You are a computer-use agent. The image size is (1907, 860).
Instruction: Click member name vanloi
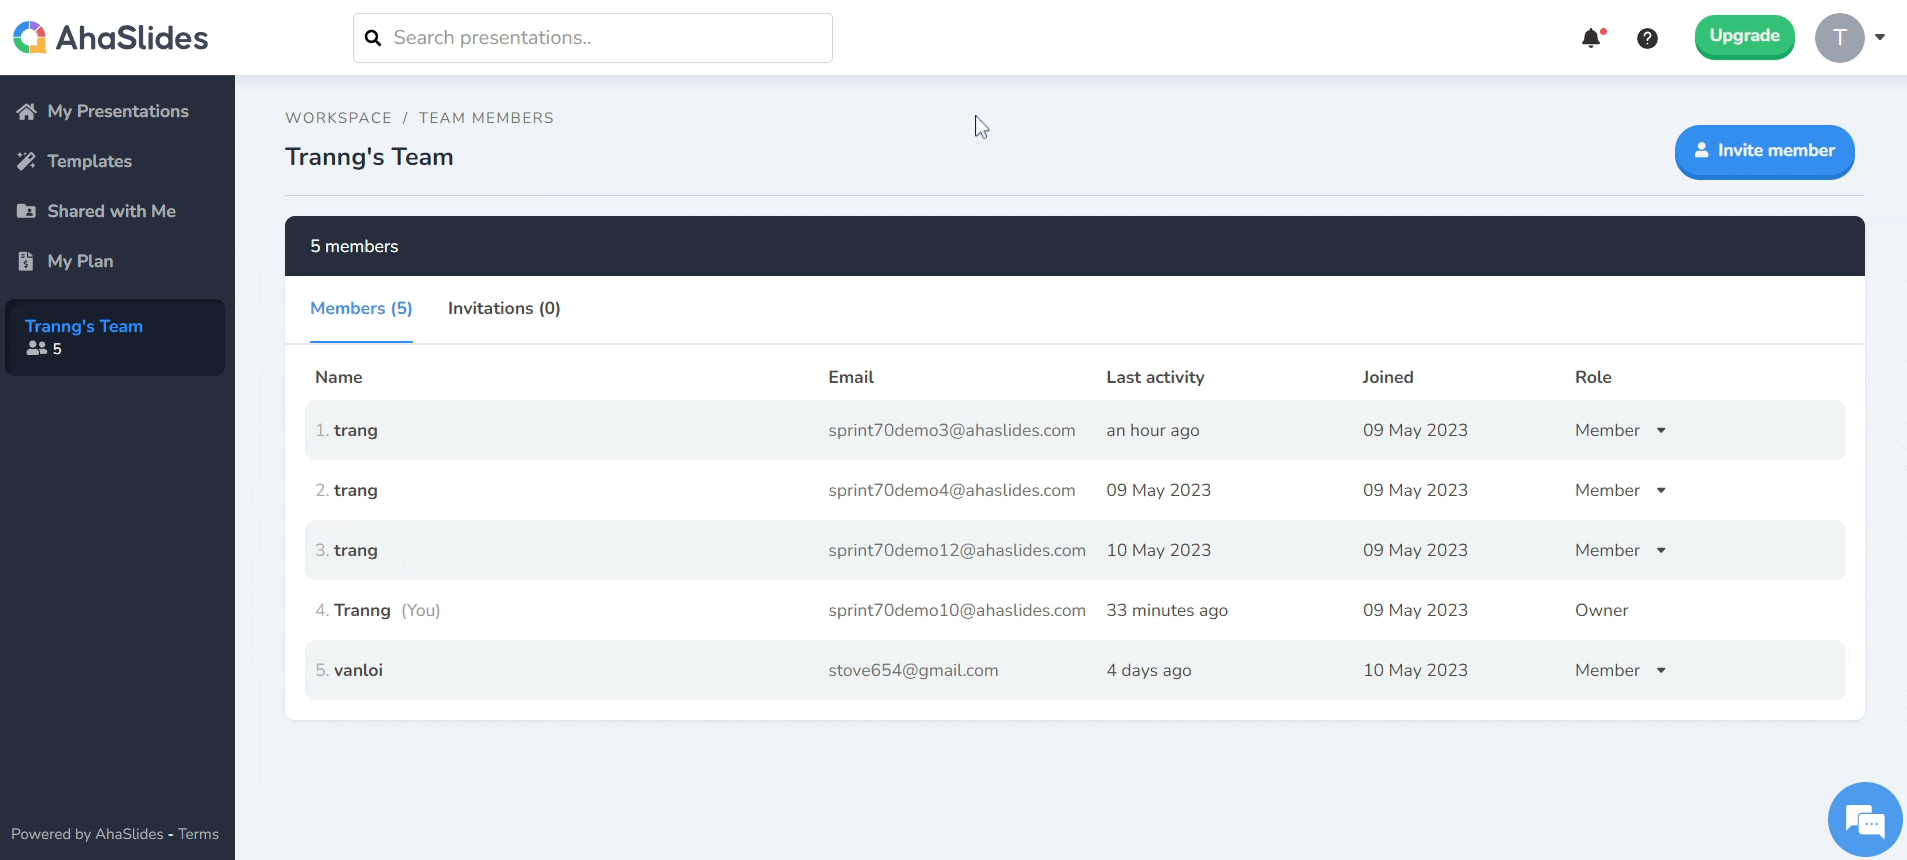pos(358,670)
